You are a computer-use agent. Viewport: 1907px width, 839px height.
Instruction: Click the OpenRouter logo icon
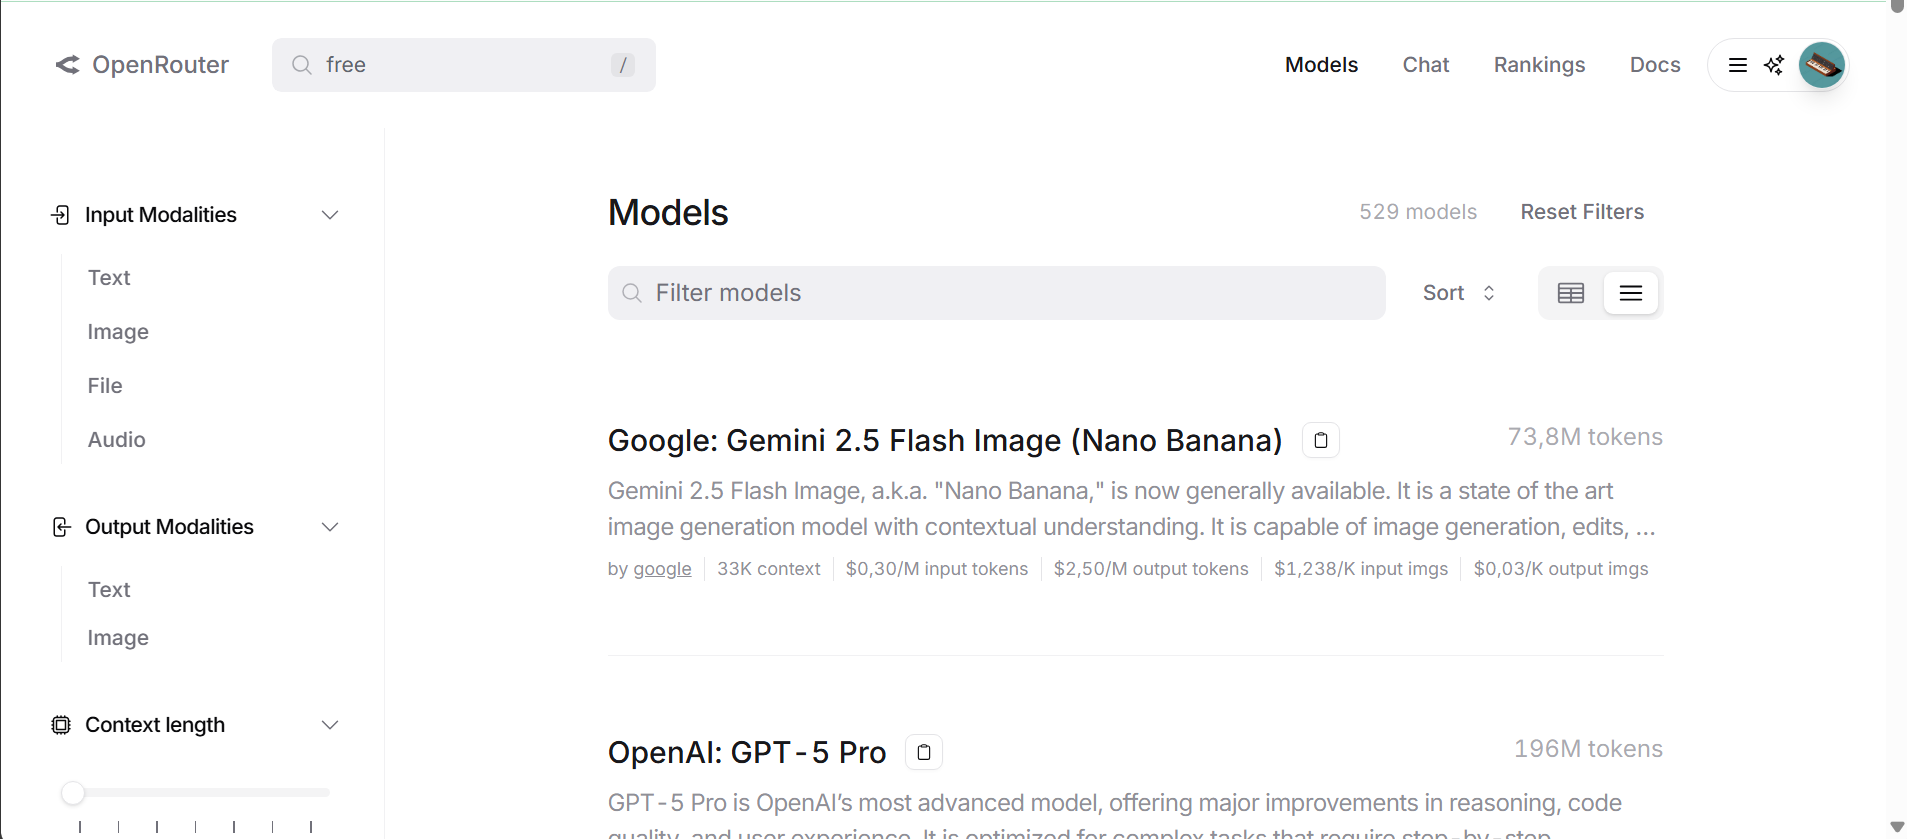coord(67,65)
